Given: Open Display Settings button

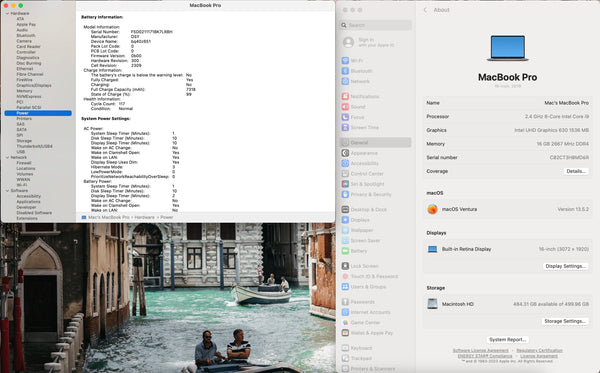Looking at the screenshot, I should pos(566,266).
